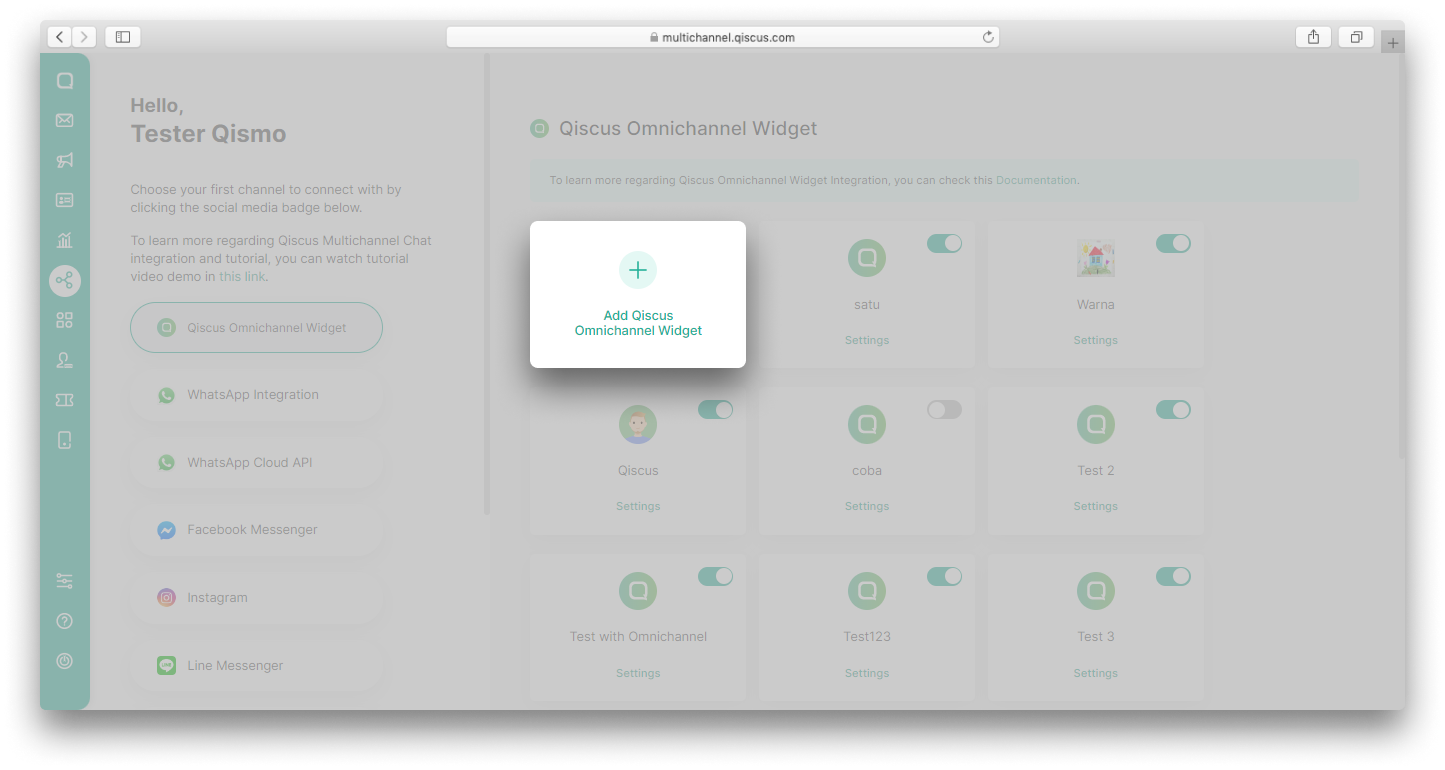Open Settings for Warna widget
1445x770 pixels.
(x=1096, y=340)
